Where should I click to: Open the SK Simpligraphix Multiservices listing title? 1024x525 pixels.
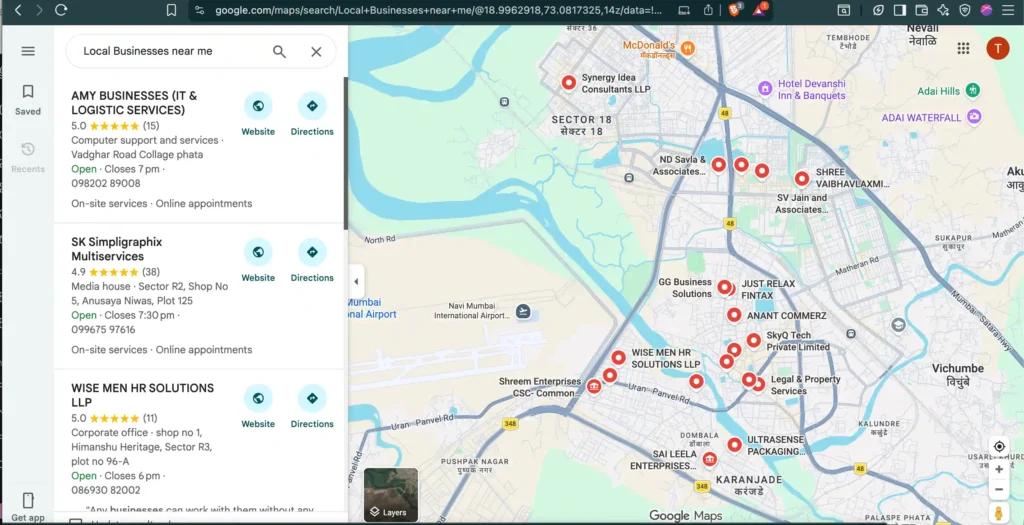[x=117, y=249]
